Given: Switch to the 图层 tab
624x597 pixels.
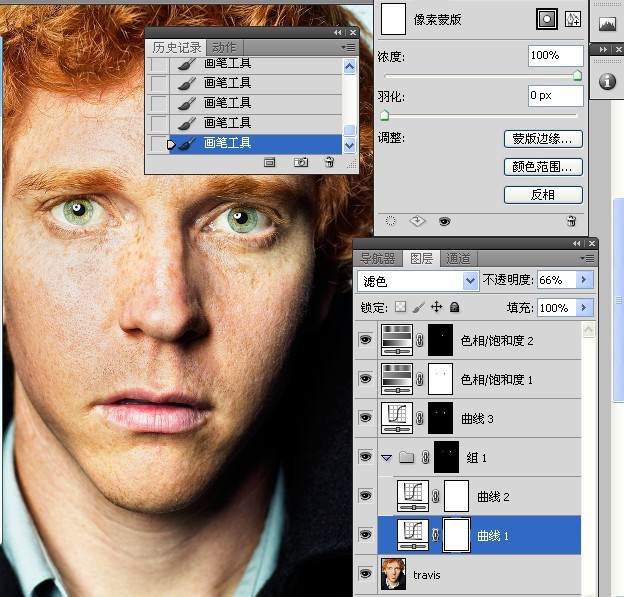Looking at the screenshot, I should click(421, 259).
